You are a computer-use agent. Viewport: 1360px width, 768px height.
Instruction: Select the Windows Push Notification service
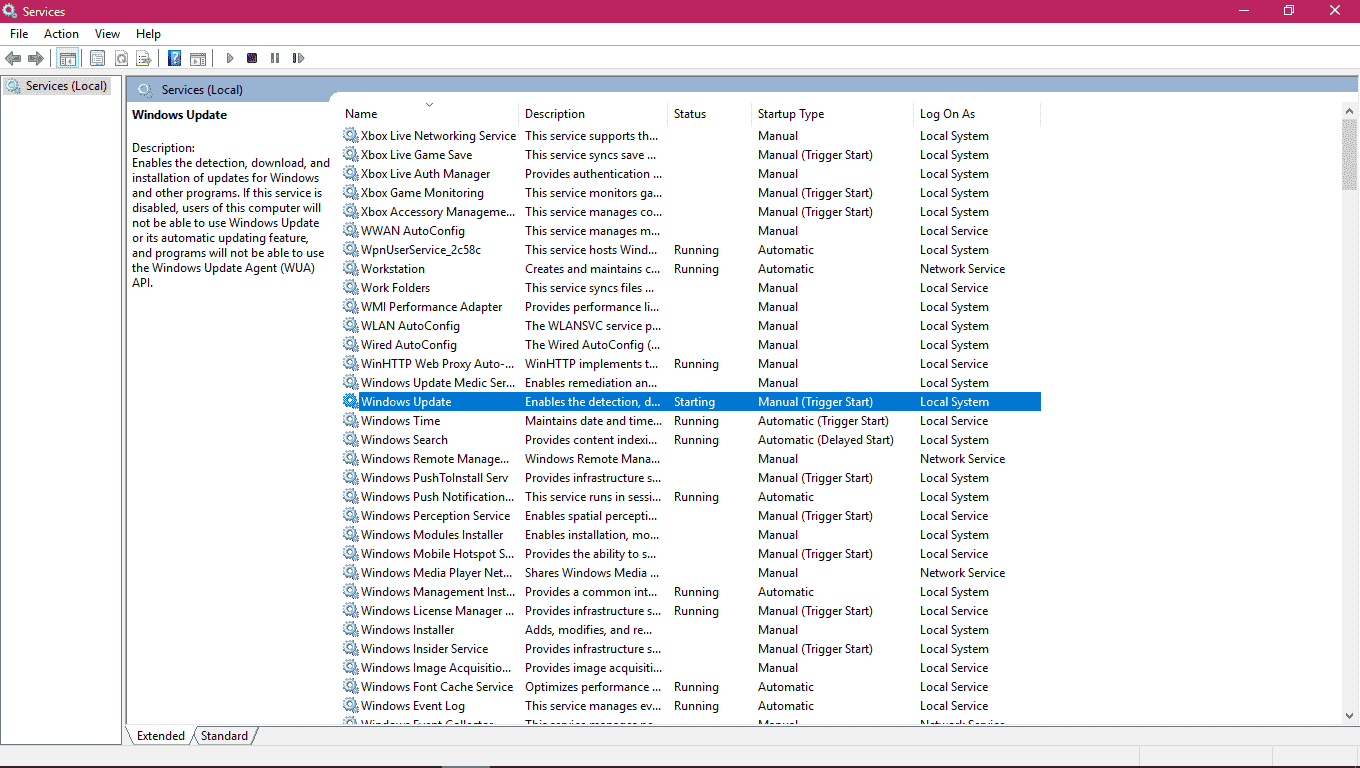(691, 497)
